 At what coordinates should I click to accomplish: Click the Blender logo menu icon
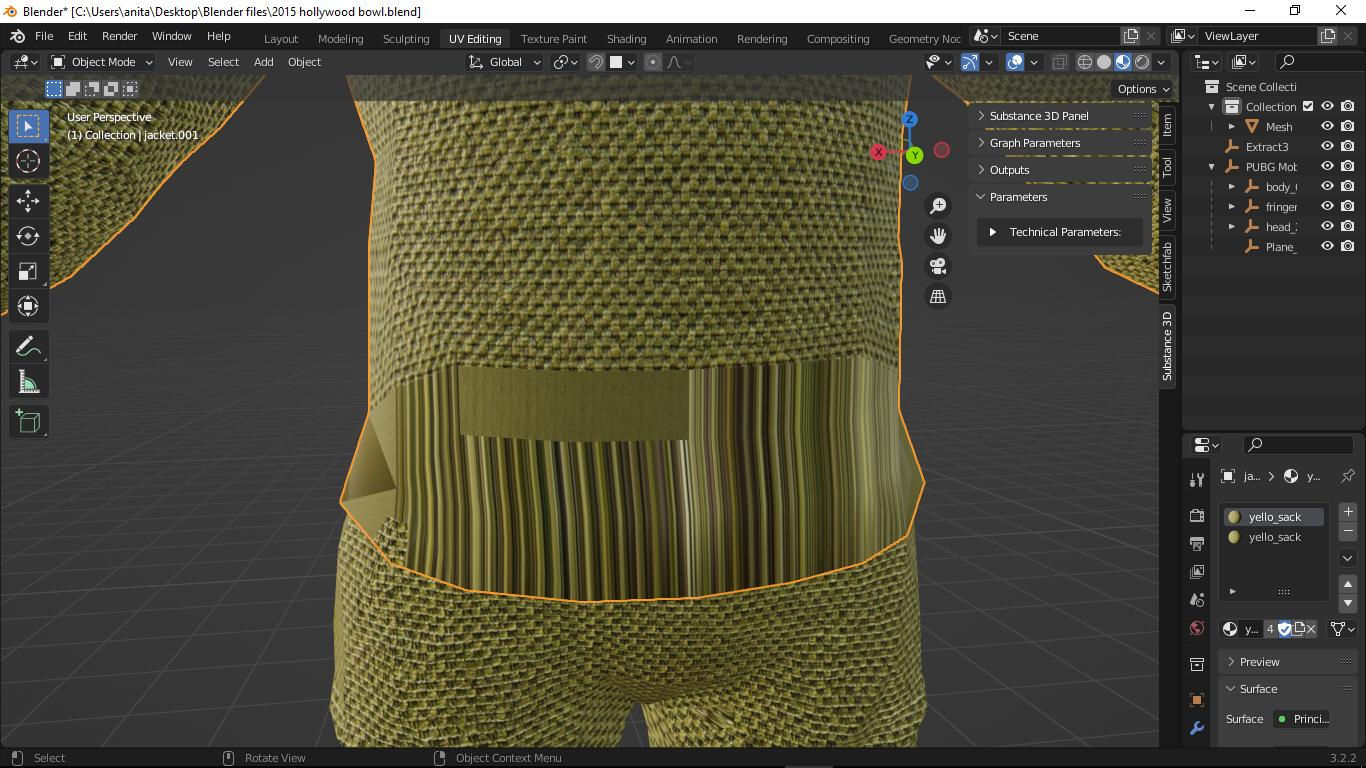17,36
